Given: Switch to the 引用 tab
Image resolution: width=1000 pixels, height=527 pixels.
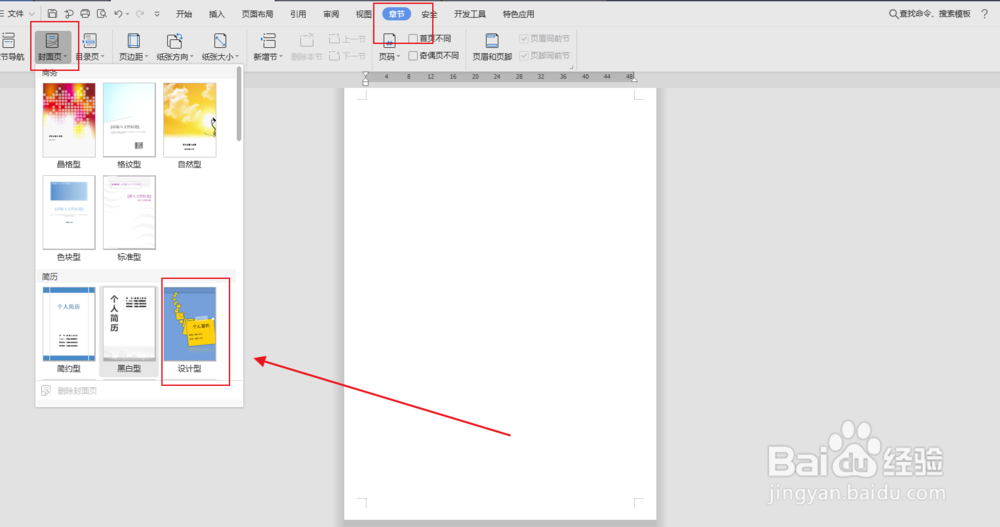Looking at the screenshot, I should click(x=298, y=14).
